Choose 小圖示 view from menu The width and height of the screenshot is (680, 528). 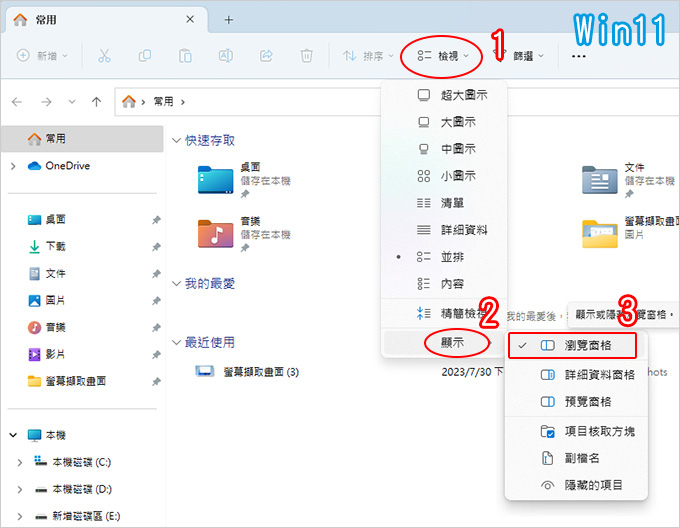[444, 176]
